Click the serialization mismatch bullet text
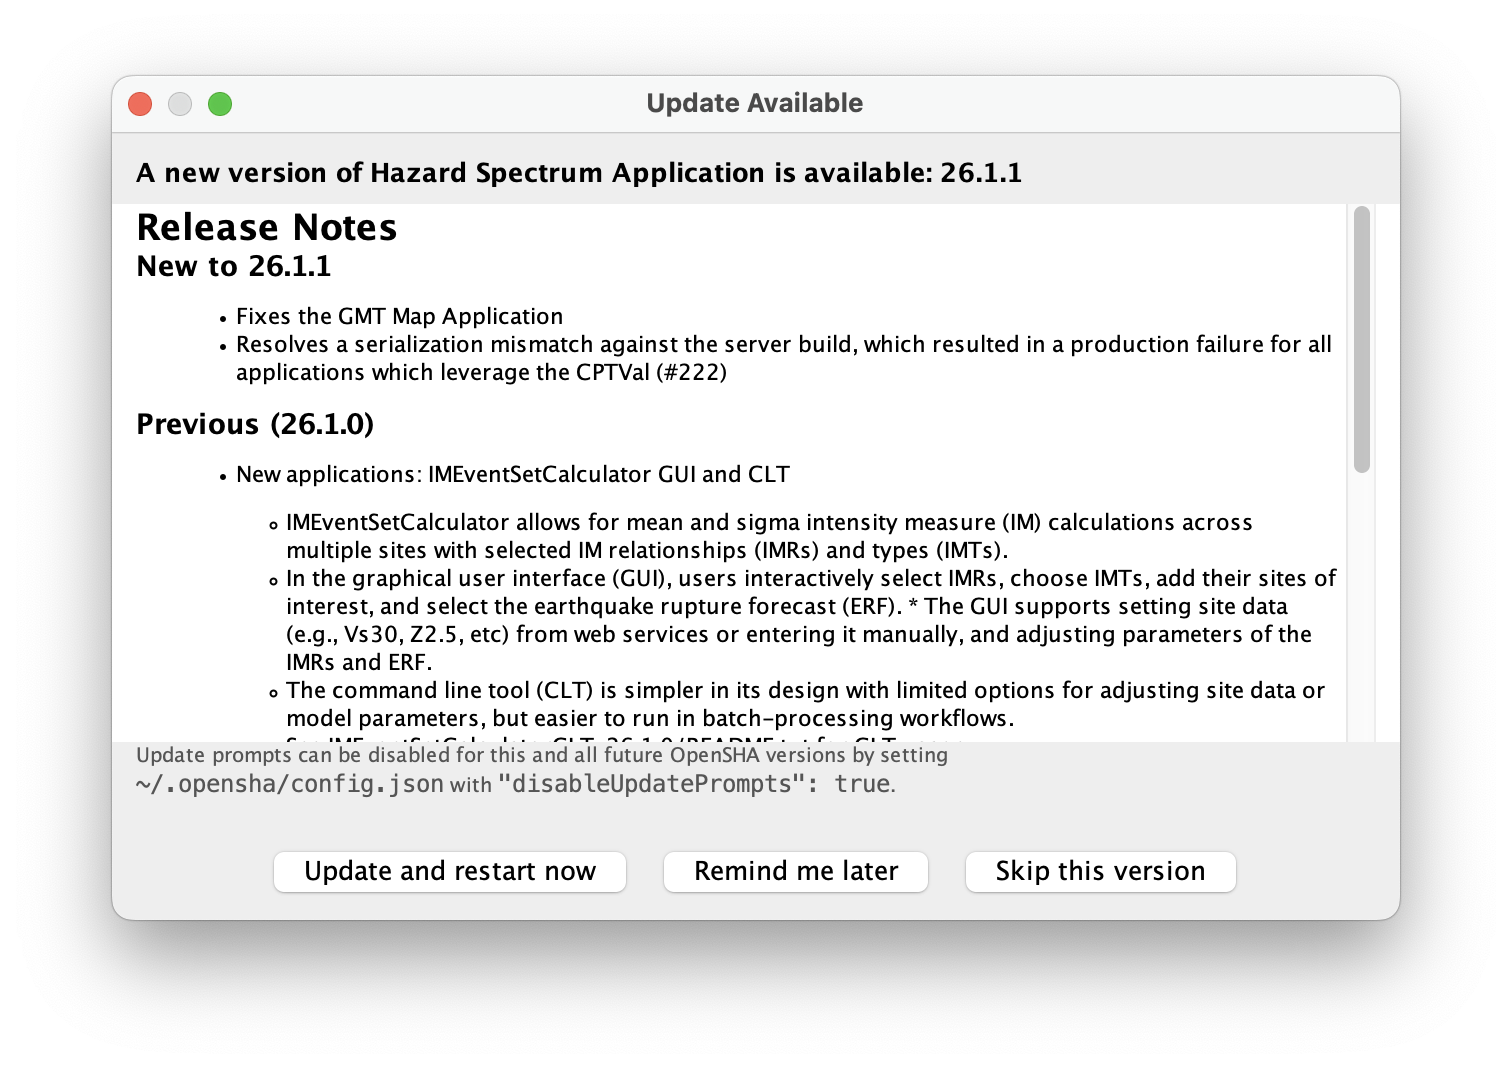This screenshot has width=1512, height=1068. coord(784,358)
